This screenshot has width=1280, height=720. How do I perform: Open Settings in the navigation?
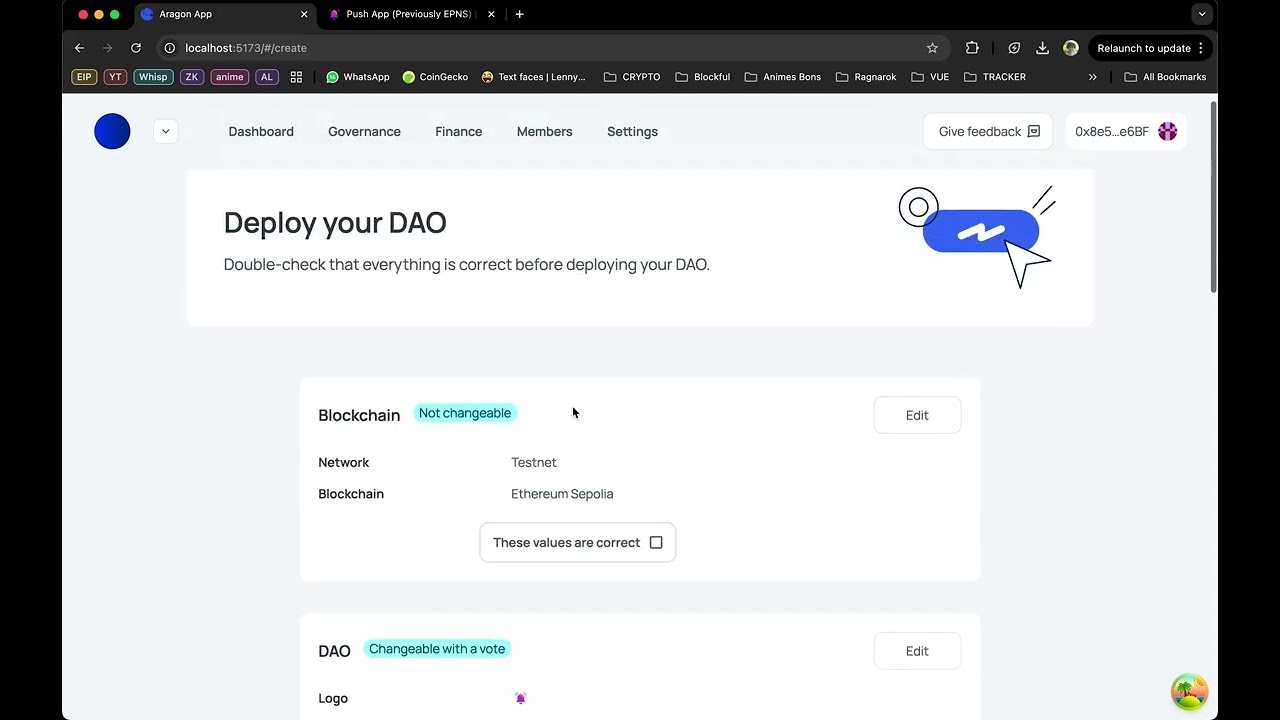[632, 131]
